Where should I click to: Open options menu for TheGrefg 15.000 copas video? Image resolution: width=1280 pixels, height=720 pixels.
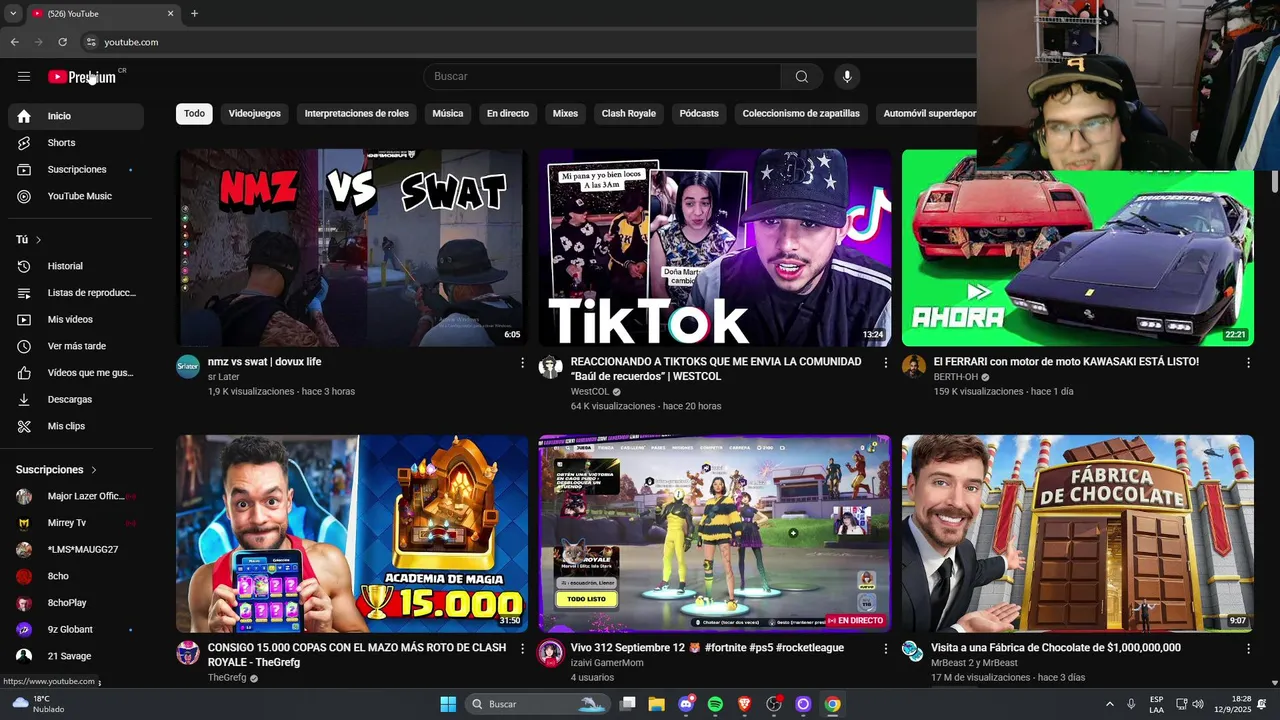click(522, 649)
